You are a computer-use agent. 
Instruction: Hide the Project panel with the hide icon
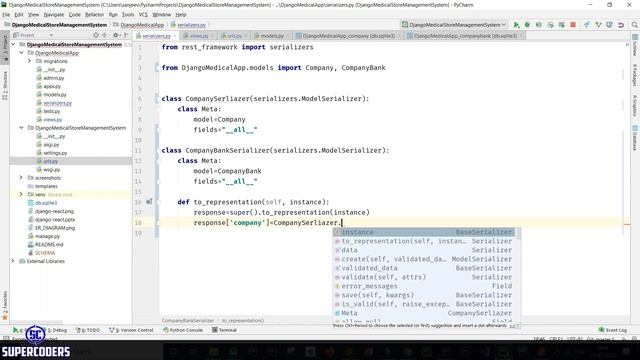click(x=126, y=36)
